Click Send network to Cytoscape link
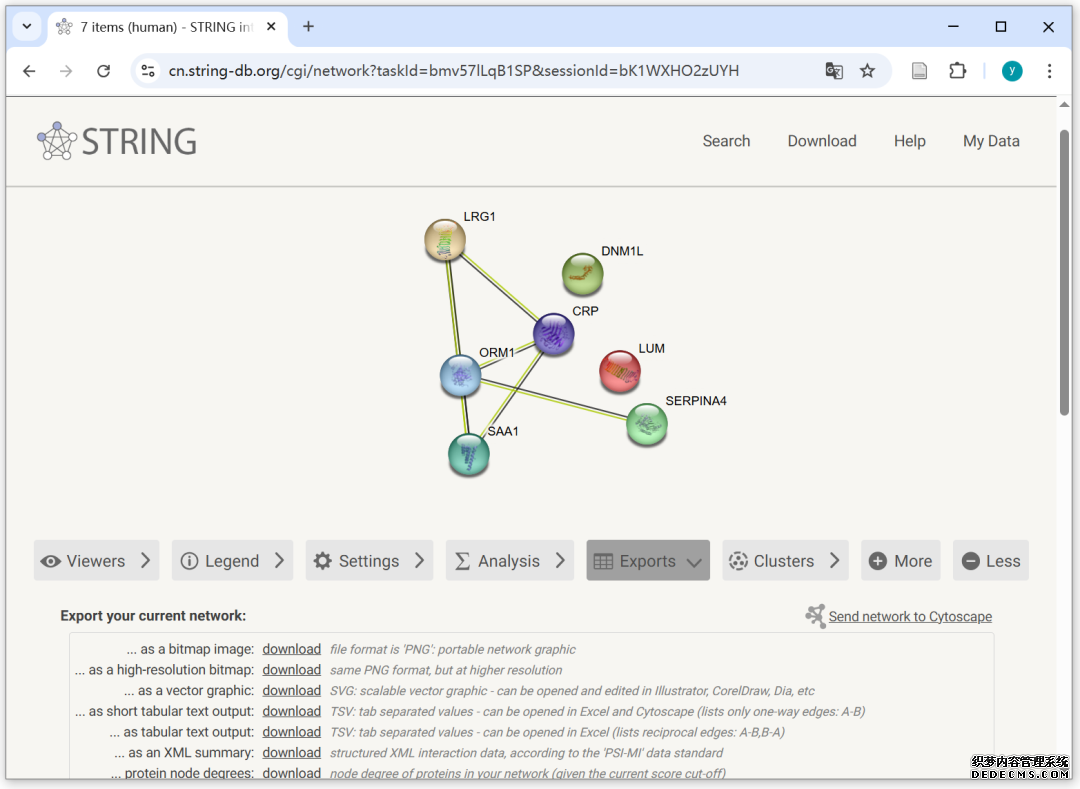The height and width of the screenshot is (789, 1080). point(910,617)
